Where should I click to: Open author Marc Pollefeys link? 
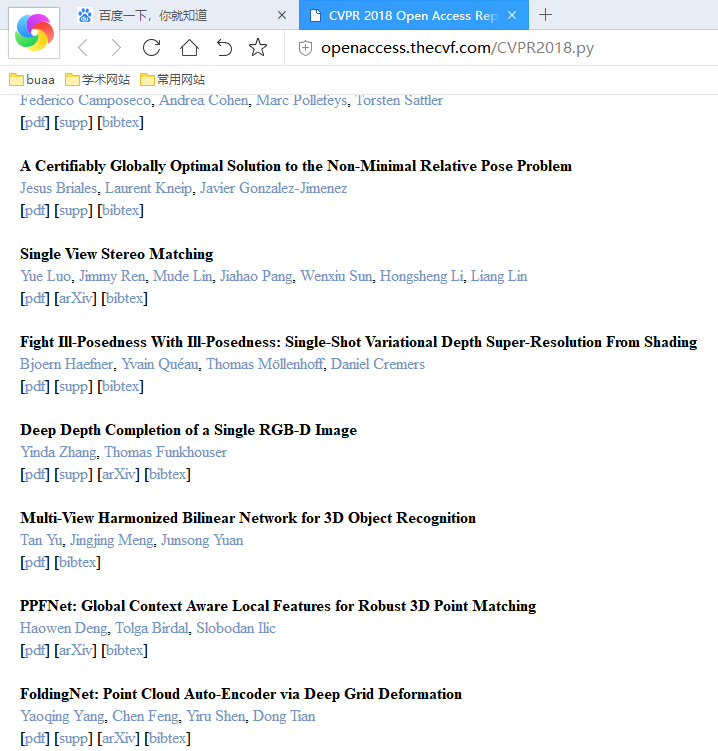coord(301,100)
